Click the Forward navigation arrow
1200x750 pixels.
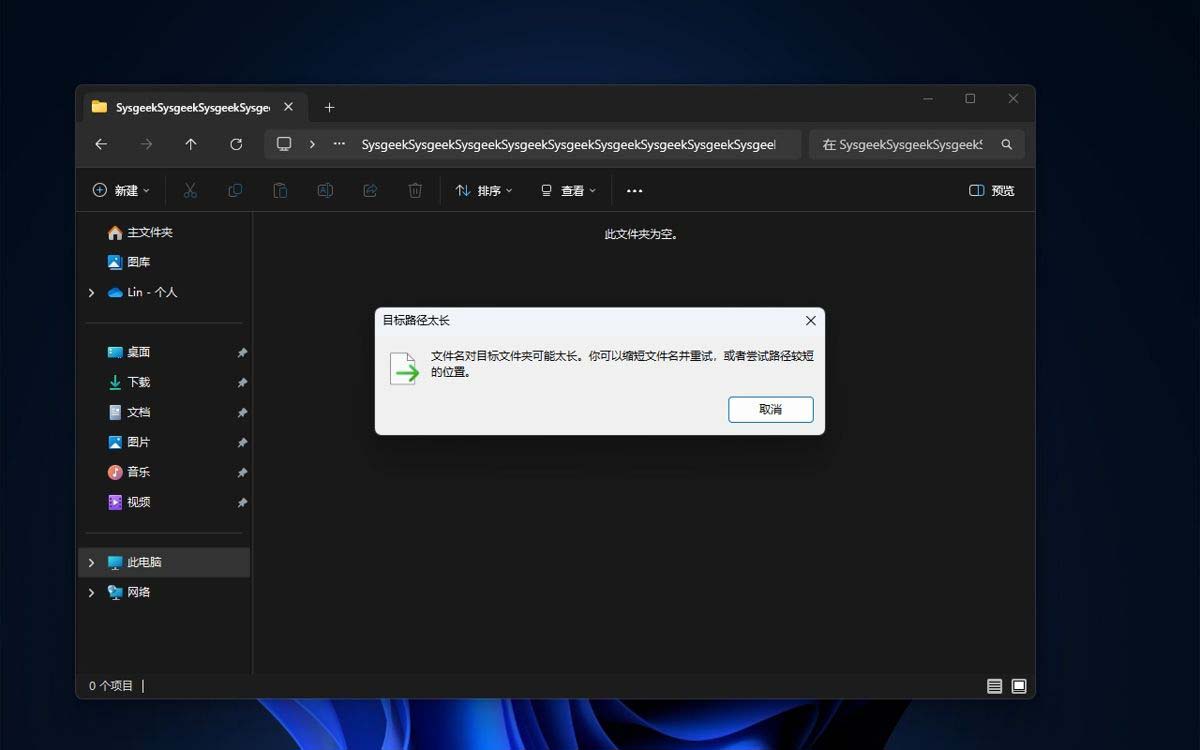click(x=146, y=144)
